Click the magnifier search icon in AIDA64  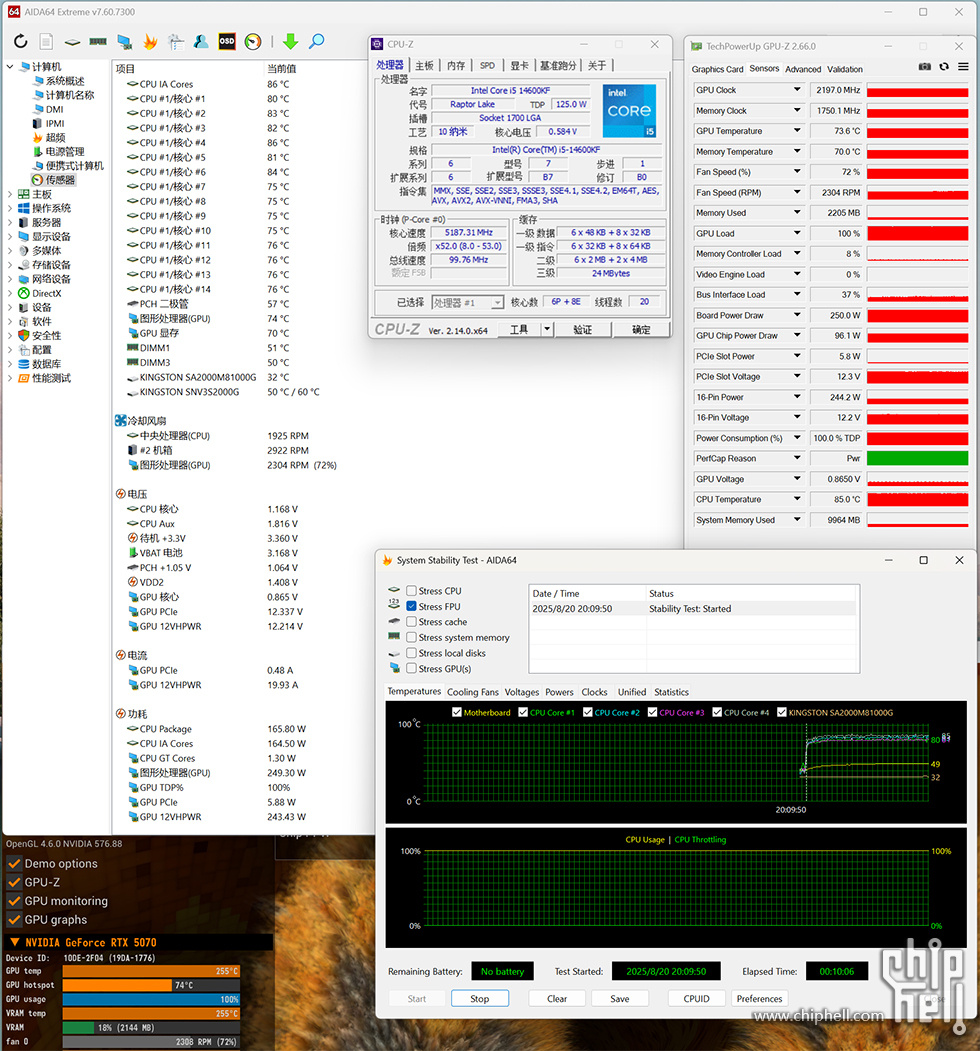316,42
